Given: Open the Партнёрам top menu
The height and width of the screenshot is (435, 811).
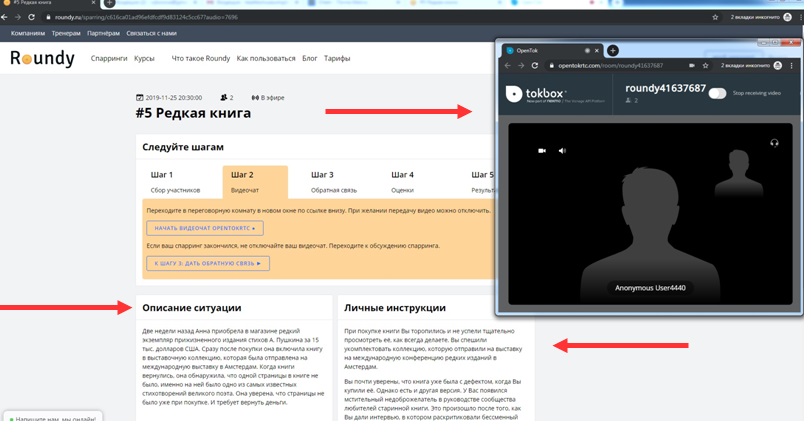Looking at the screenshot, I should click(103, 33).
